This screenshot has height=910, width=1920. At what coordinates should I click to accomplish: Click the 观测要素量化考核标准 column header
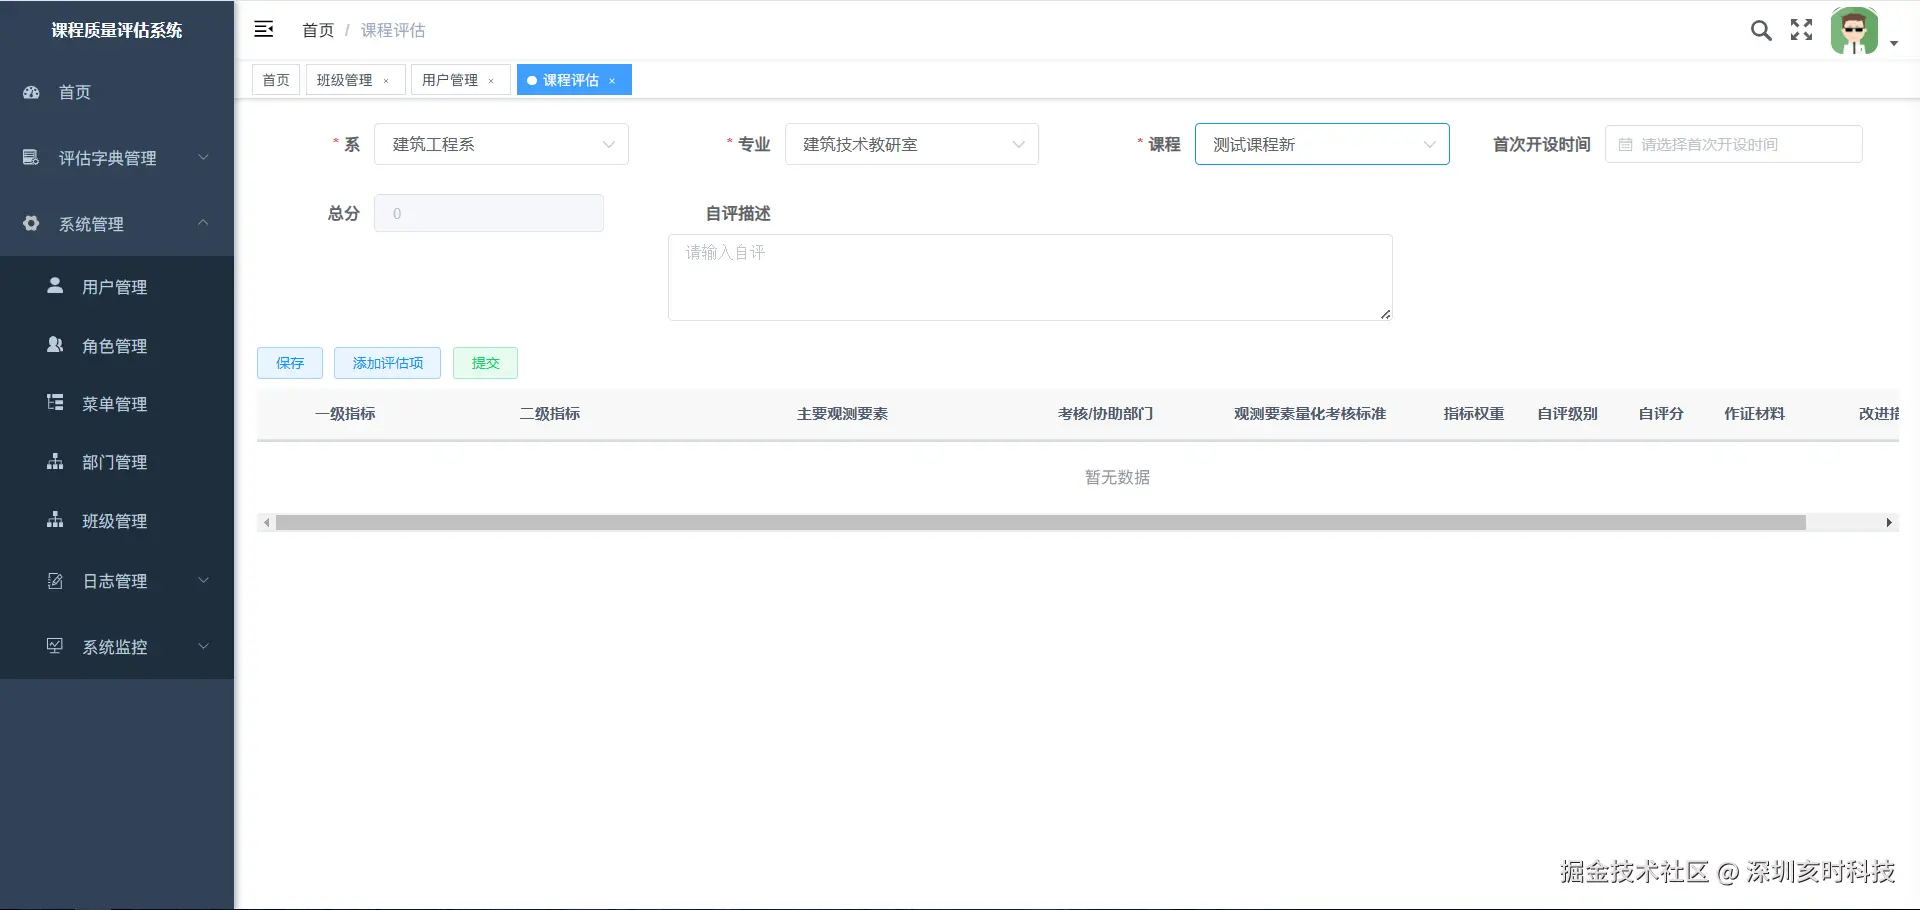pos(1310,413)
